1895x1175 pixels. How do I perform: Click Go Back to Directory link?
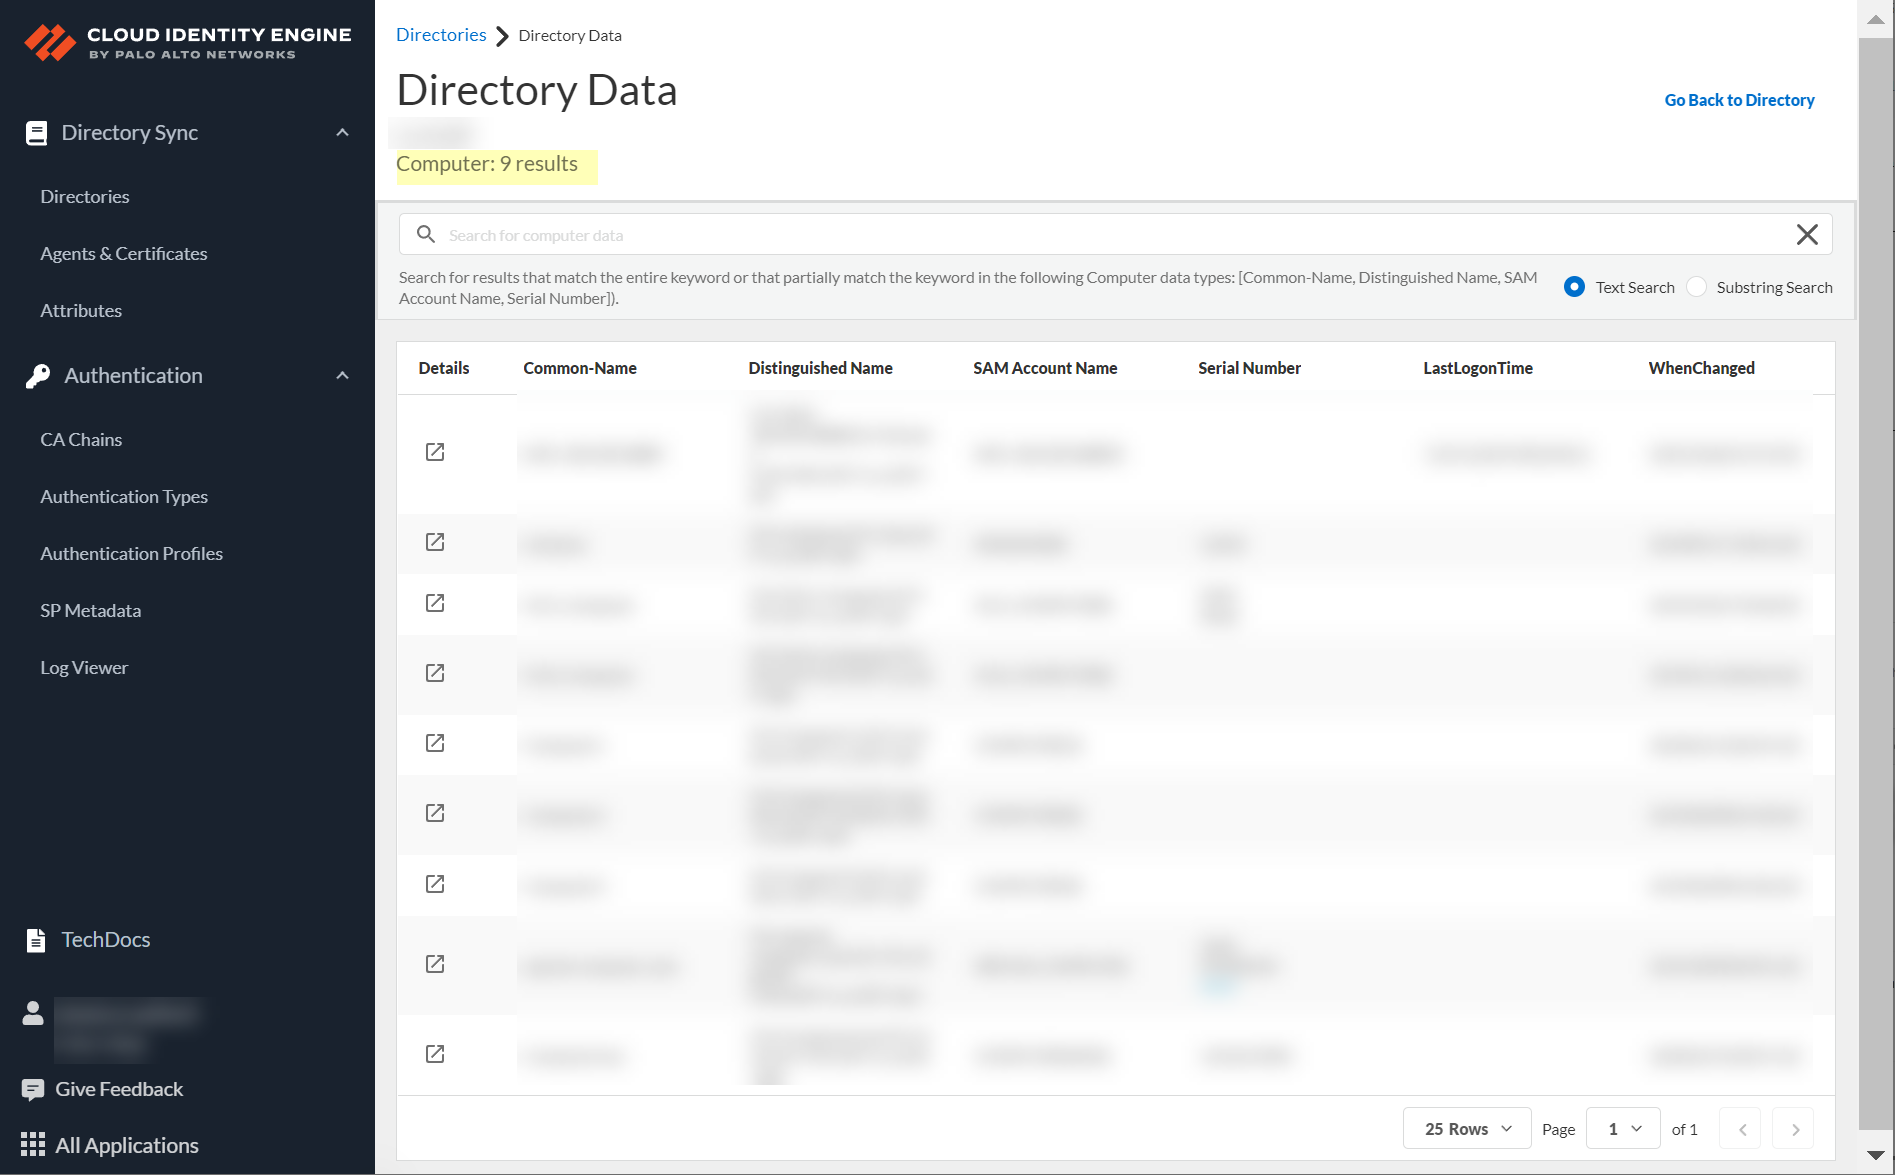(1739, 100)
